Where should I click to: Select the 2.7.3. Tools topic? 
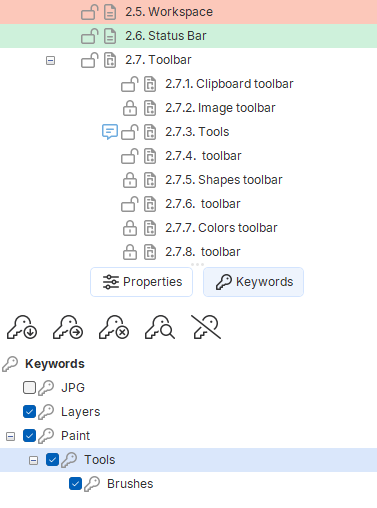click(197, 132)
